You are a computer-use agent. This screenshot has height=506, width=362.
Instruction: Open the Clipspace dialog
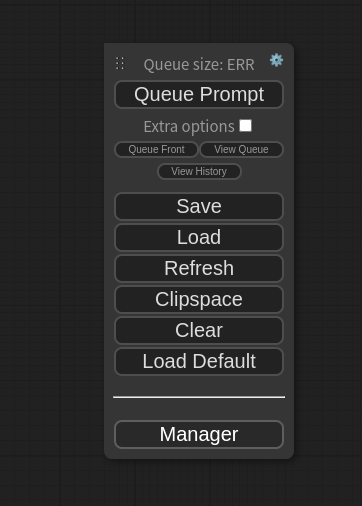[199, 299]
